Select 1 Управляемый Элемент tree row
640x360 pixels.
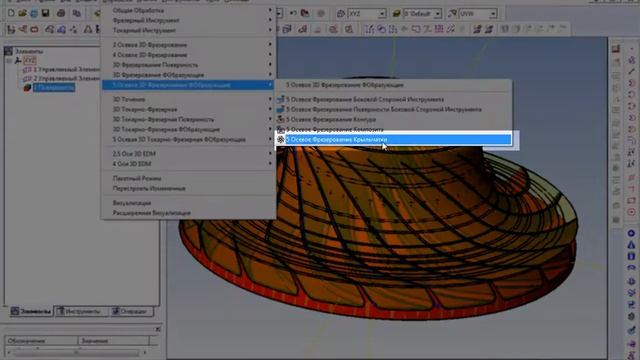pyautogui.click(x=66, y=69)
